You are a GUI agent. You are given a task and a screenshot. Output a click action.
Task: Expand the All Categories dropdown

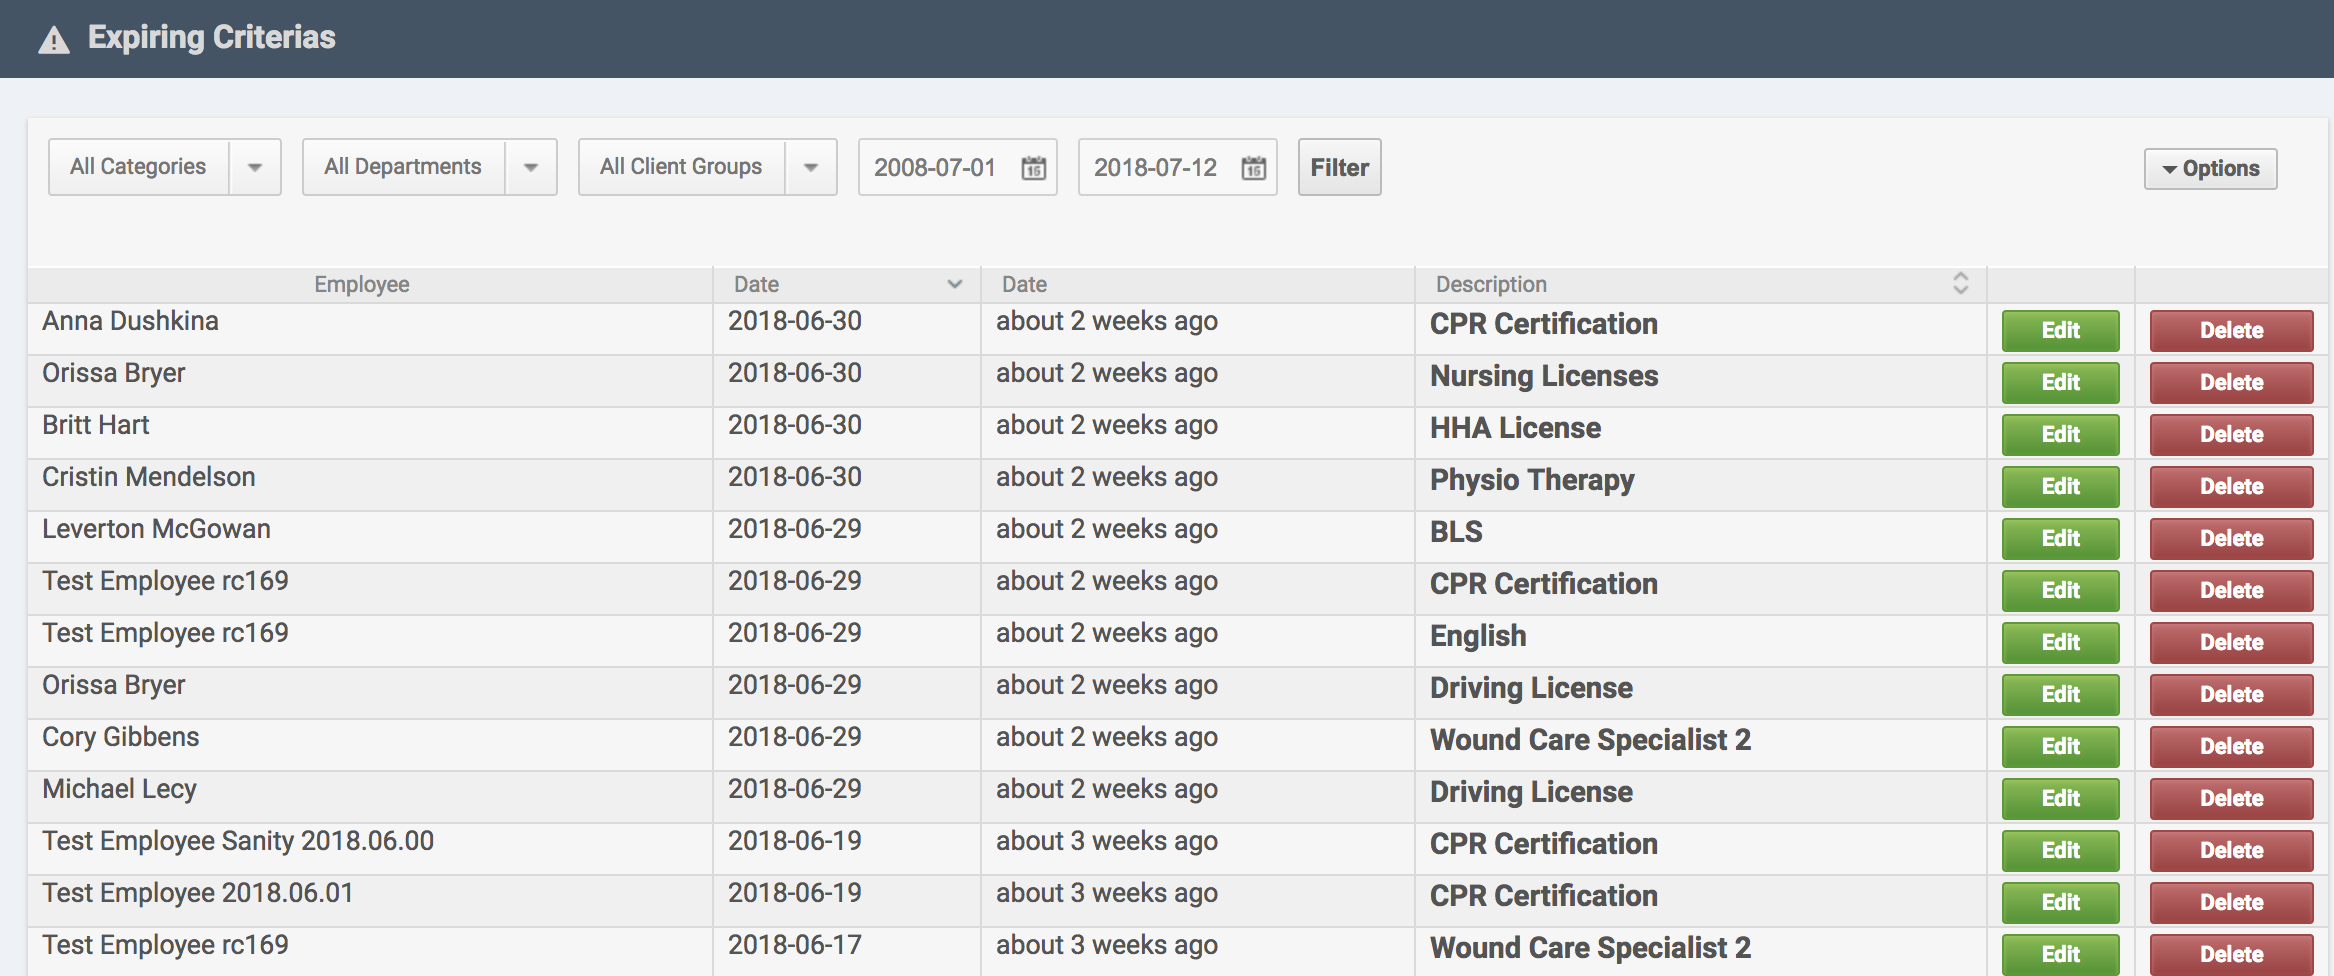pyautogui.click(x=255, y=167)
